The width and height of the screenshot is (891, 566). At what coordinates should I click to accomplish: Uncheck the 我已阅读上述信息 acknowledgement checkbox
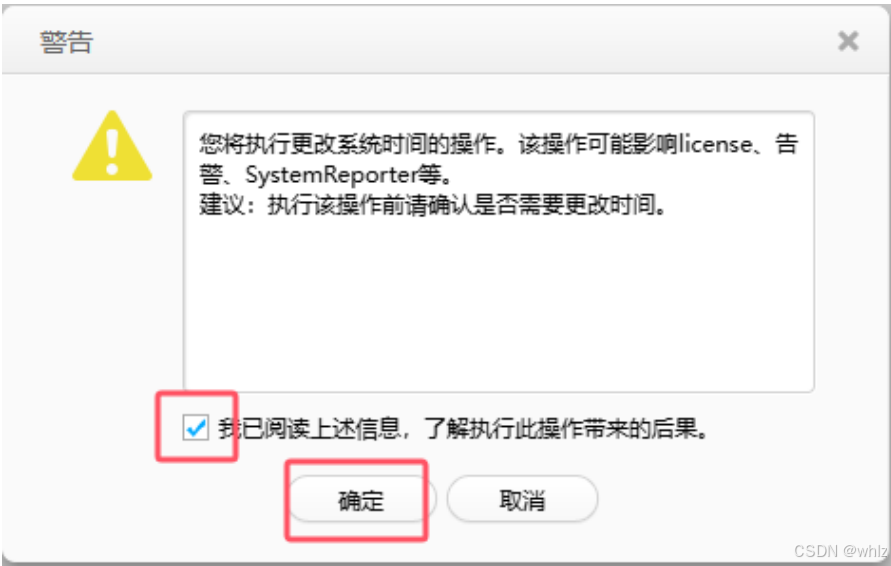196,427
